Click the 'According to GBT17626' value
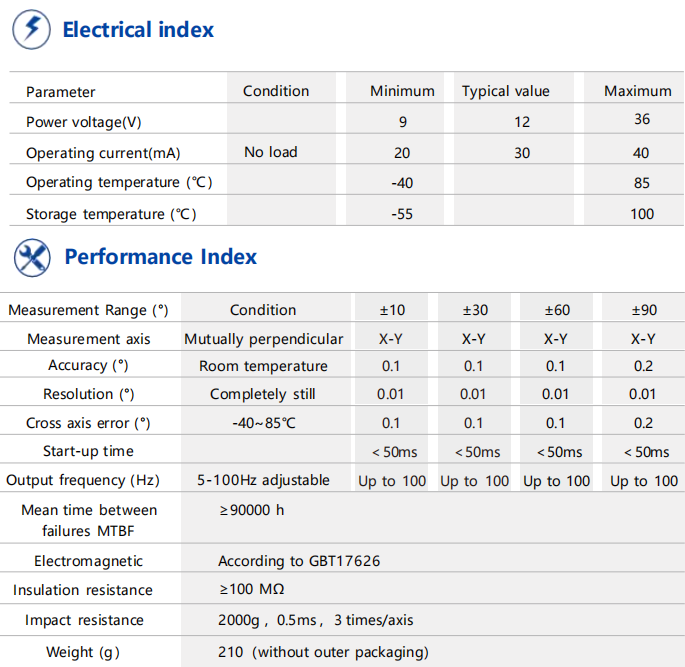Screen dimensions: 685x667 [299, 561]
